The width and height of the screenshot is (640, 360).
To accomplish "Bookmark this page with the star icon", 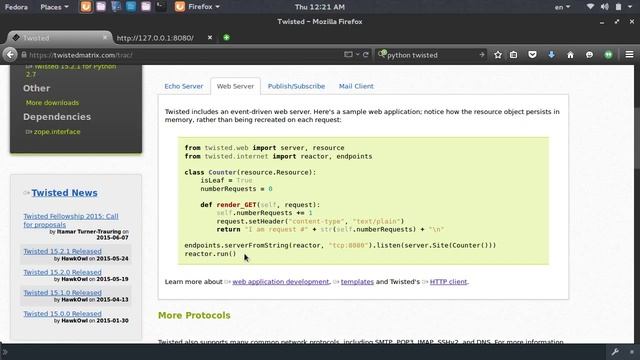I will pos(498,55).
